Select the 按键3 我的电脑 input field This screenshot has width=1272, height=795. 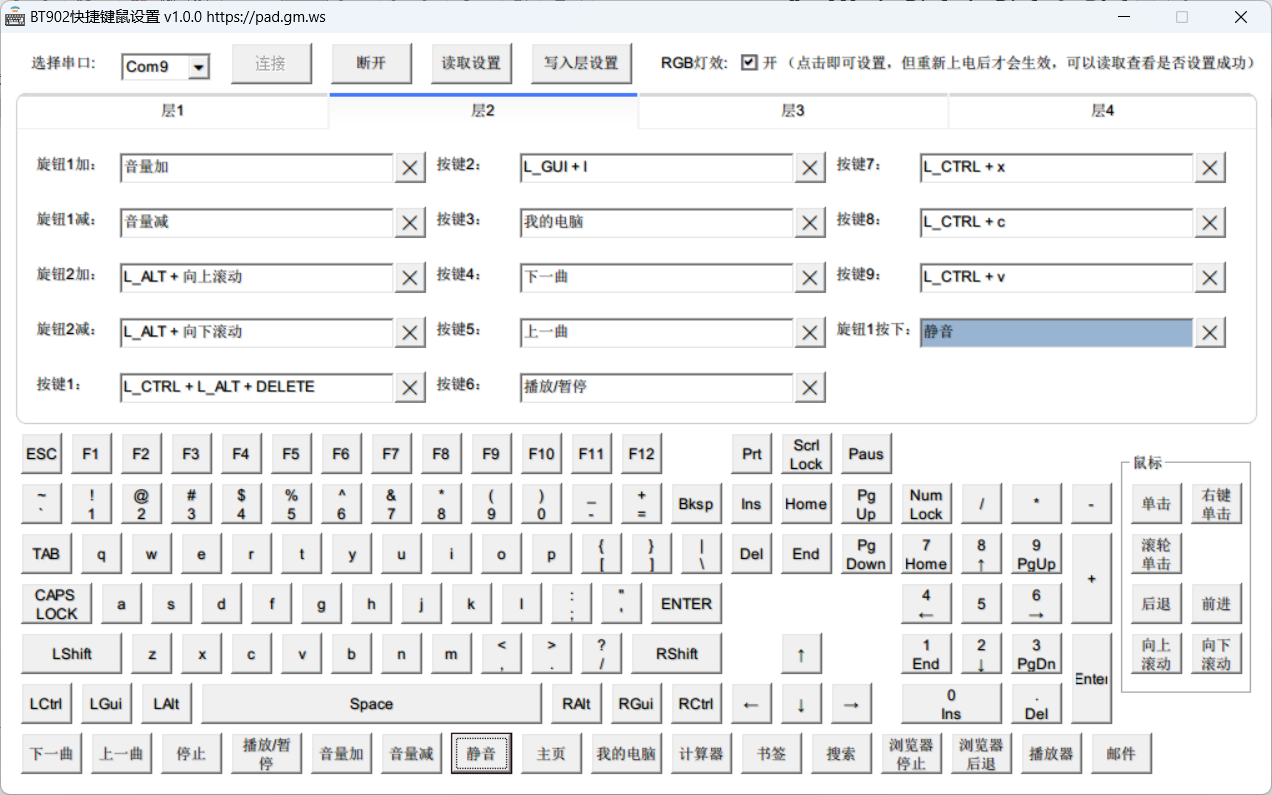[x=656, y=222]
